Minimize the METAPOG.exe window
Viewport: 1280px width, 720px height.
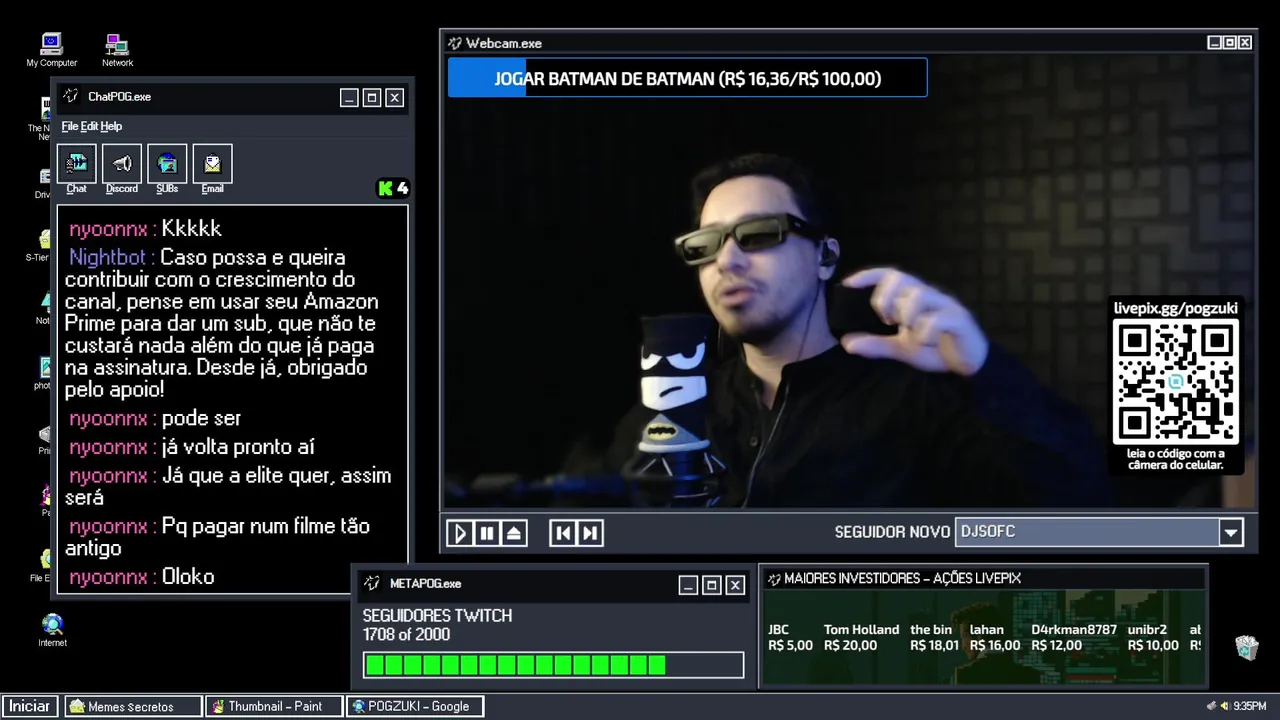point(688,585)
